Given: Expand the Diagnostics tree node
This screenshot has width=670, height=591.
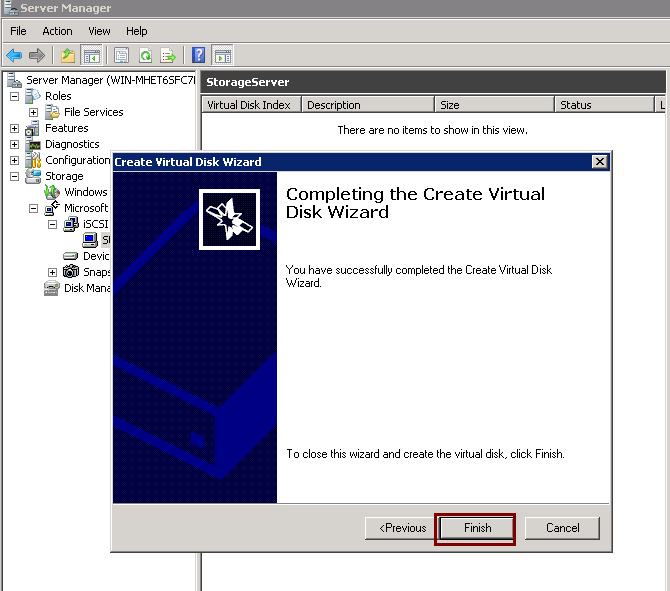Looking at the screenshot, I should tap(14, 144).
